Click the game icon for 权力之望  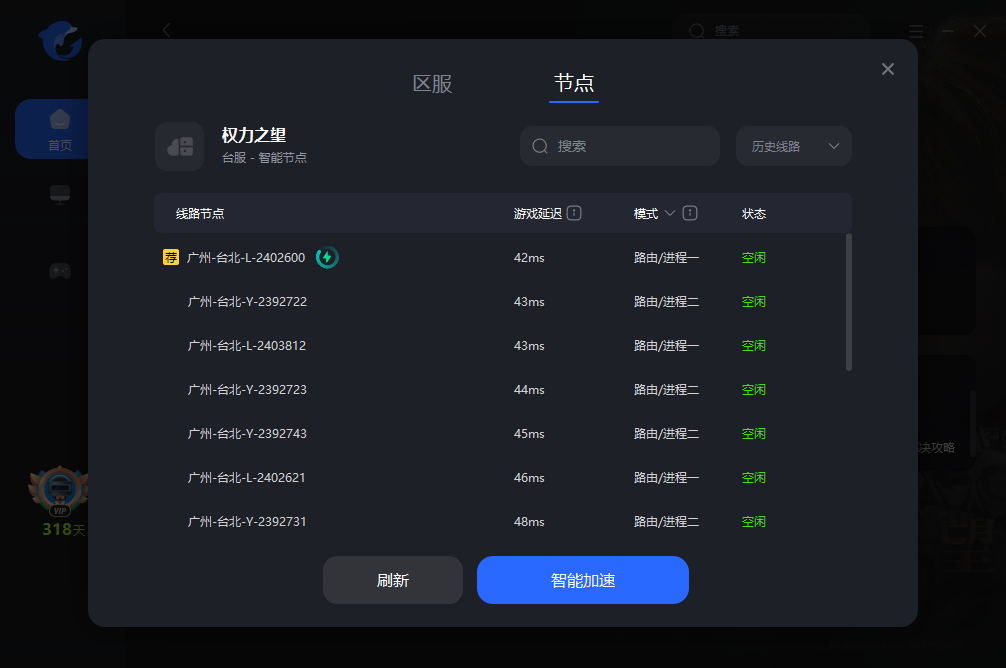180,146
